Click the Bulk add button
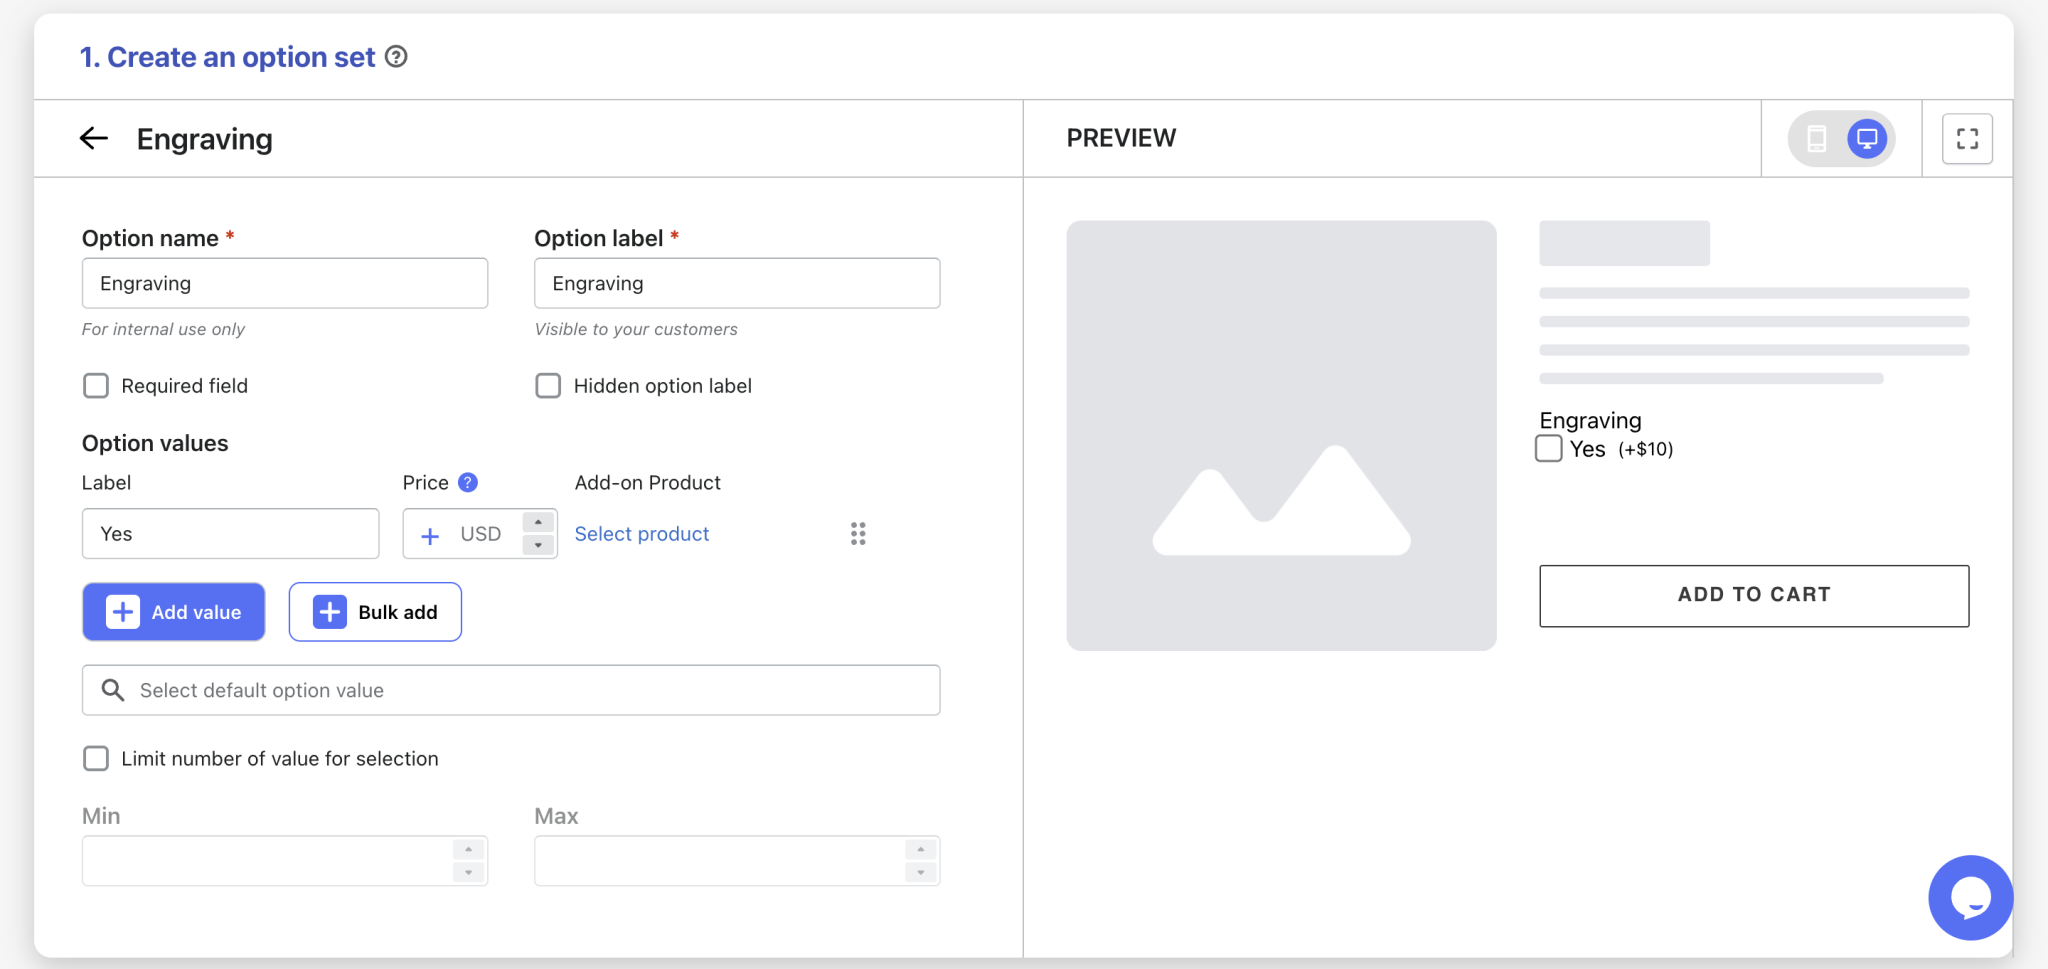The height and width of the screenshot is (969, 2048). coord(375,611)
